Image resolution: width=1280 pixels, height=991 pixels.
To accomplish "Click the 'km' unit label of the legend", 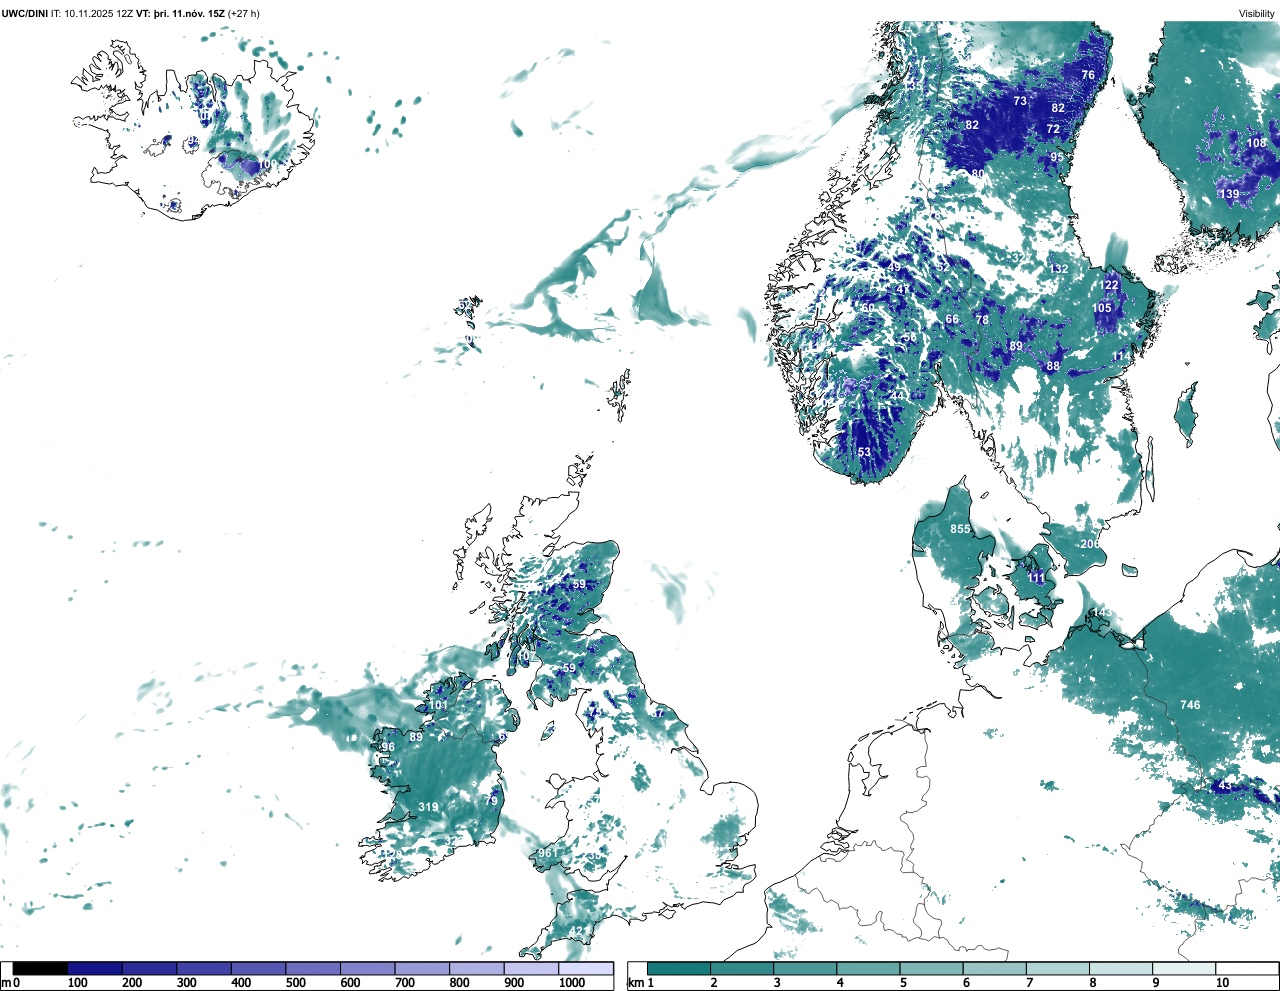I will 635,983.
